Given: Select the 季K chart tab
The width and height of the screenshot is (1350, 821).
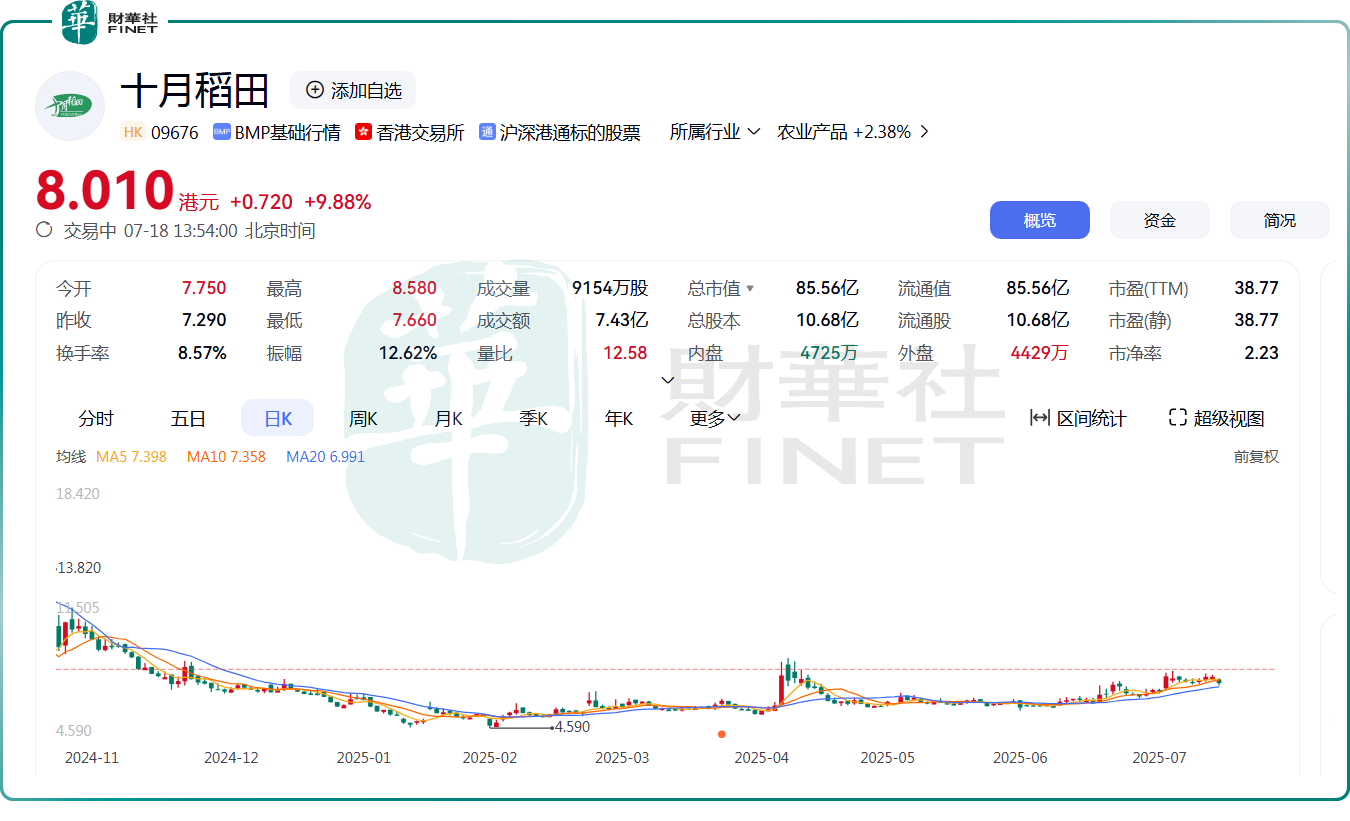Looking at the screenshot, I should tap(534, 418).
